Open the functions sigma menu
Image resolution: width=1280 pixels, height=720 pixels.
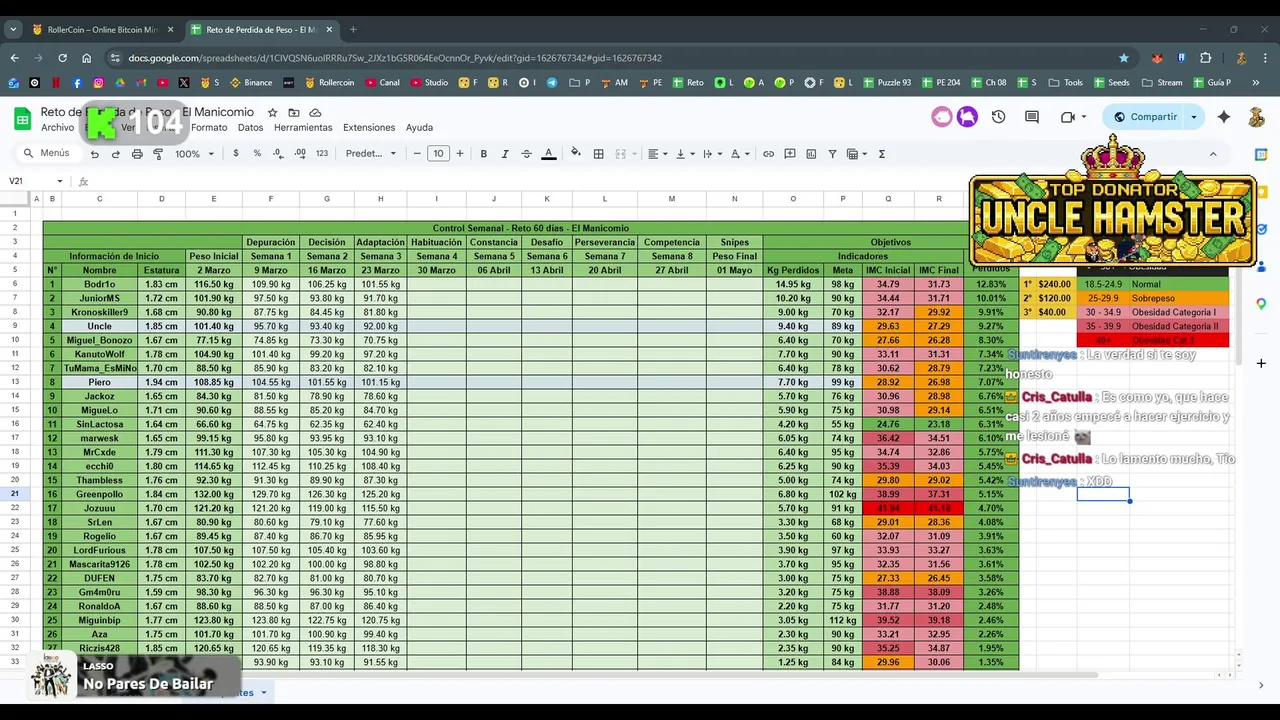pos(881,154)
